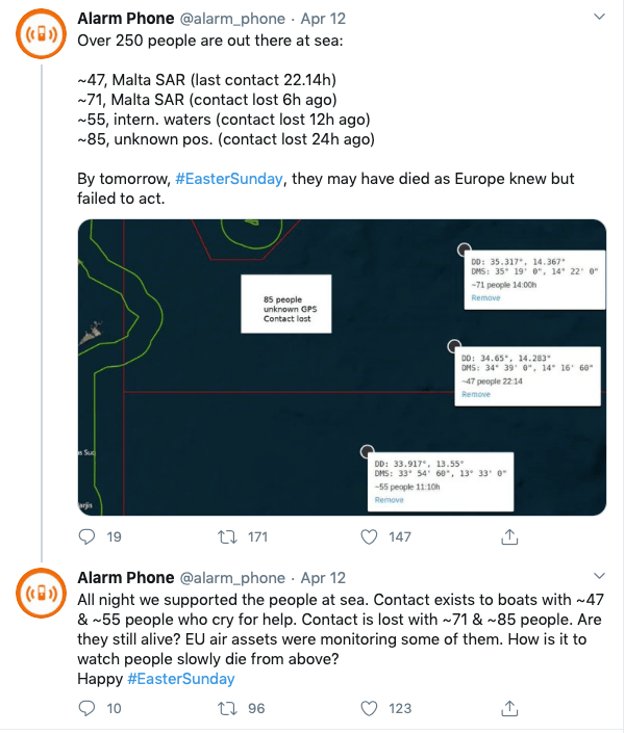Open the @alarm_phone handle on second tweet

232,578
